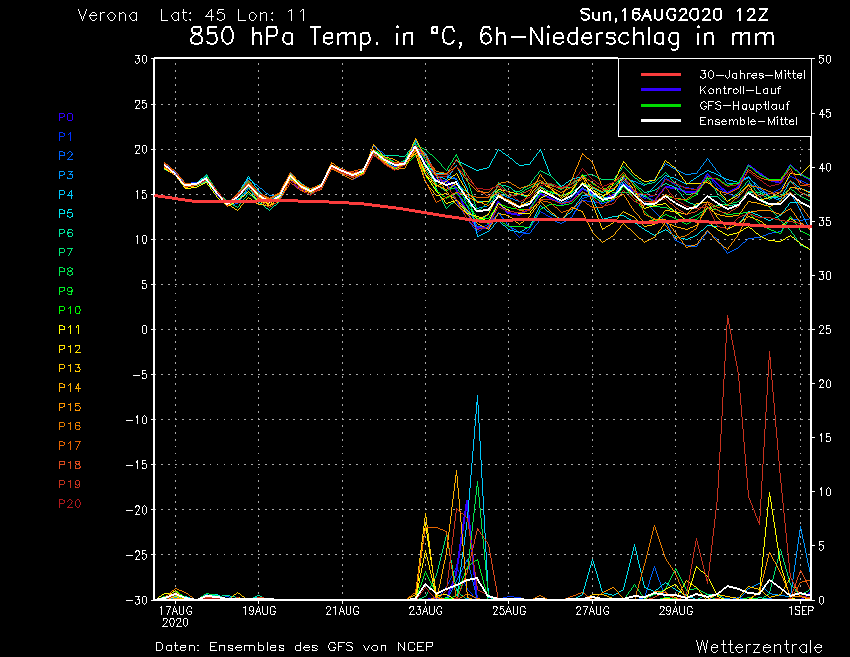Image resolution: width=850 pixels, height=657 pixels.
Task: Click the red 30-Jahres-Mittel legend line
Action: 661,75
